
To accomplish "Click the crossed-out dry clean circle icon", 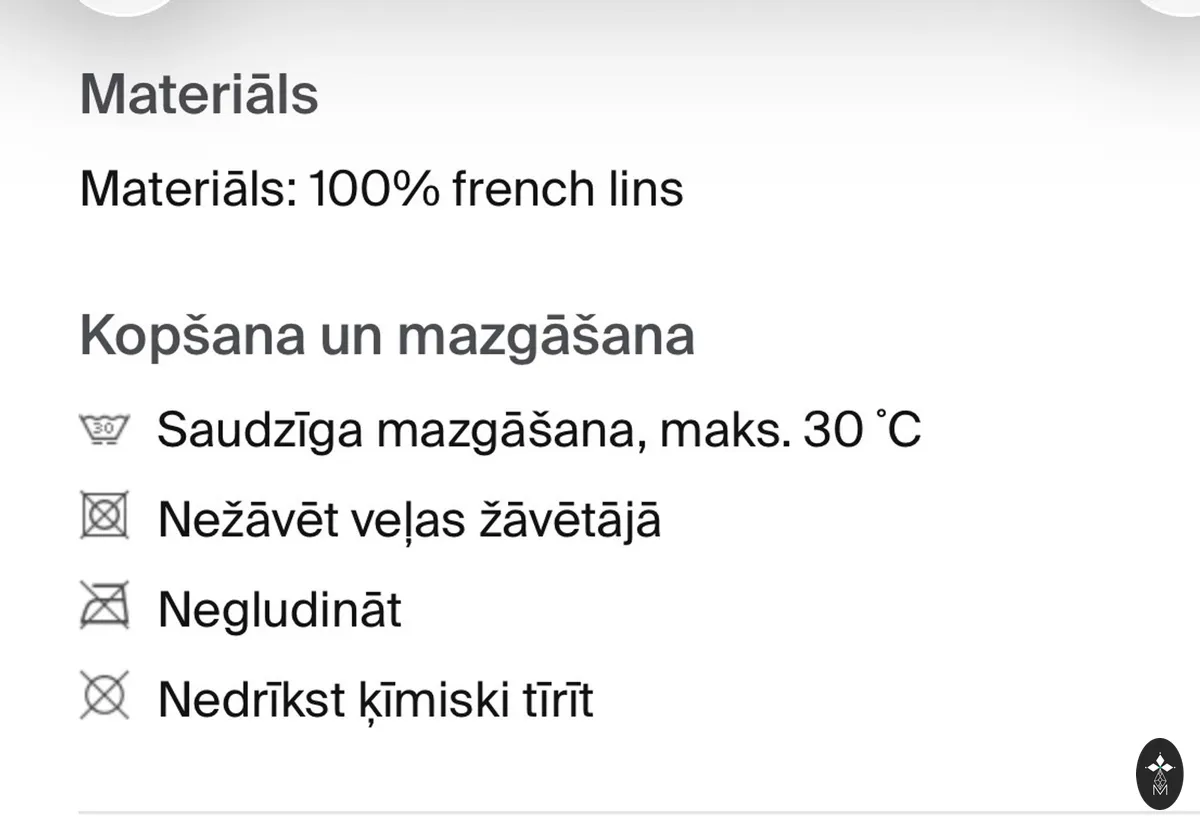I will (104, 696).
